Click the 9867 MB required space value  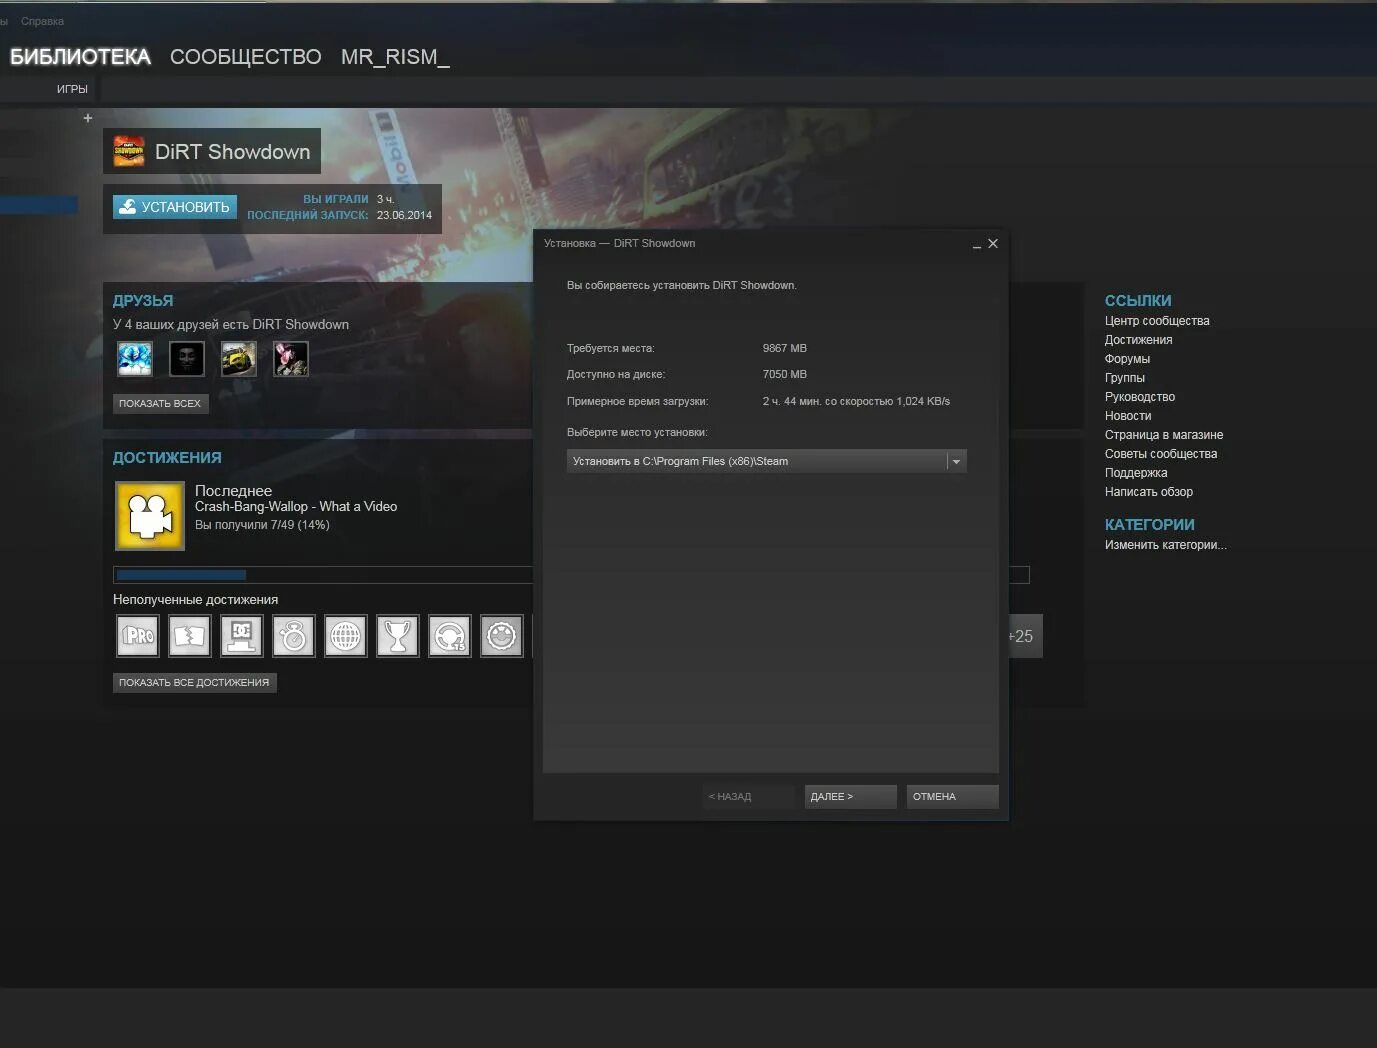point(785,348)
